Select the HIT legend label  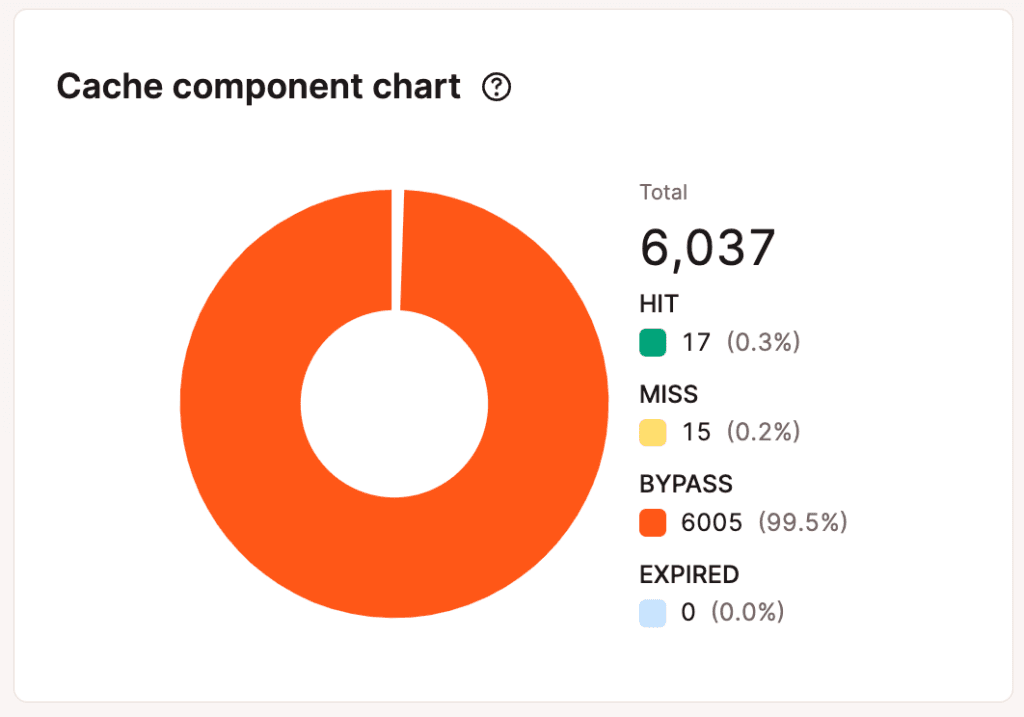pos(659,304)
